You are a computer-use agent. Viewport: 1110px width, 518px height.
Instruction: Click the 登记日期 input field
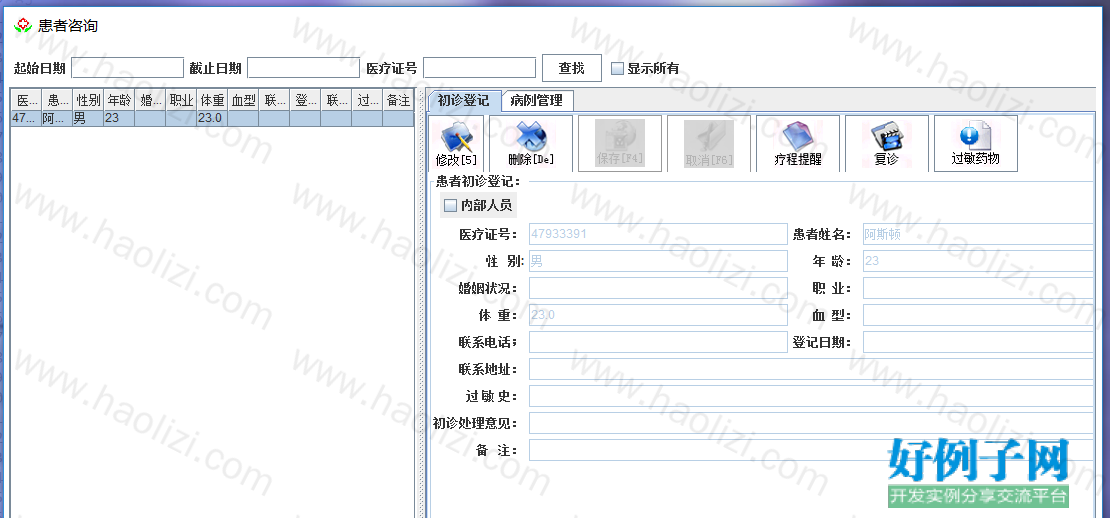pos(978,342)
